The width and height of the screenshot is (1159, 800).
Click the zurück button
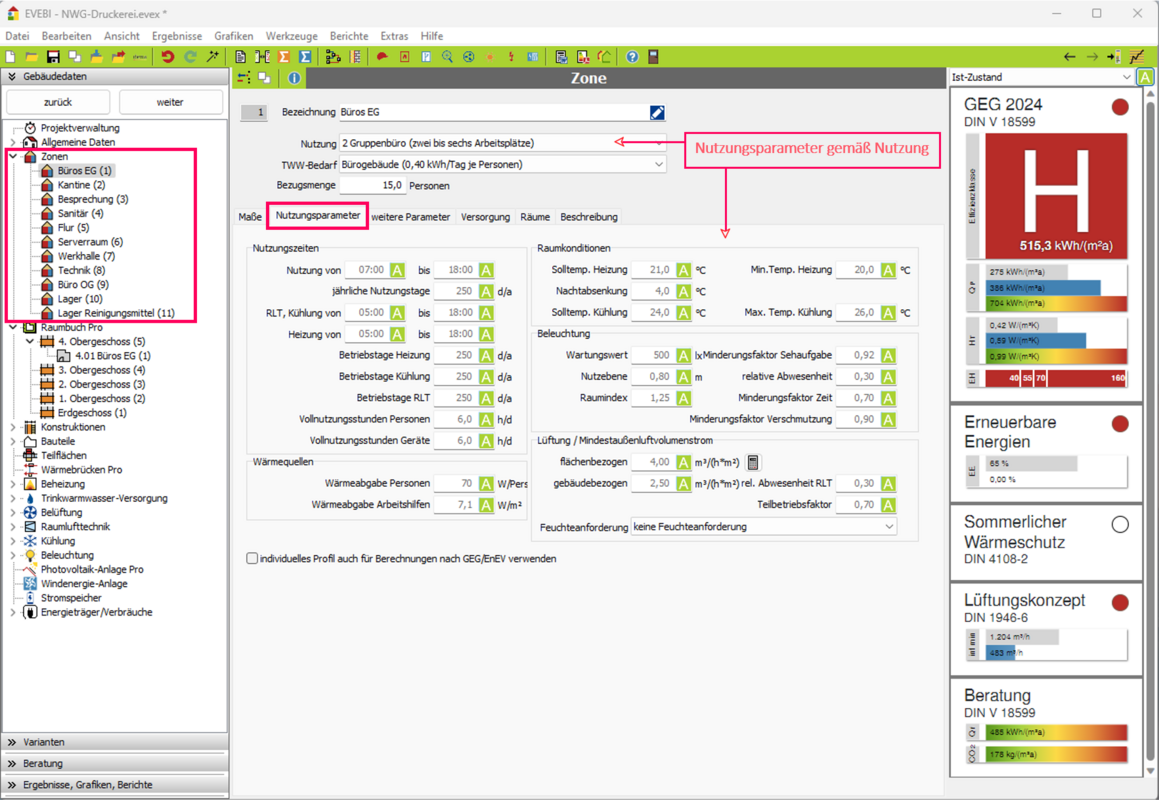coord(58,102)
